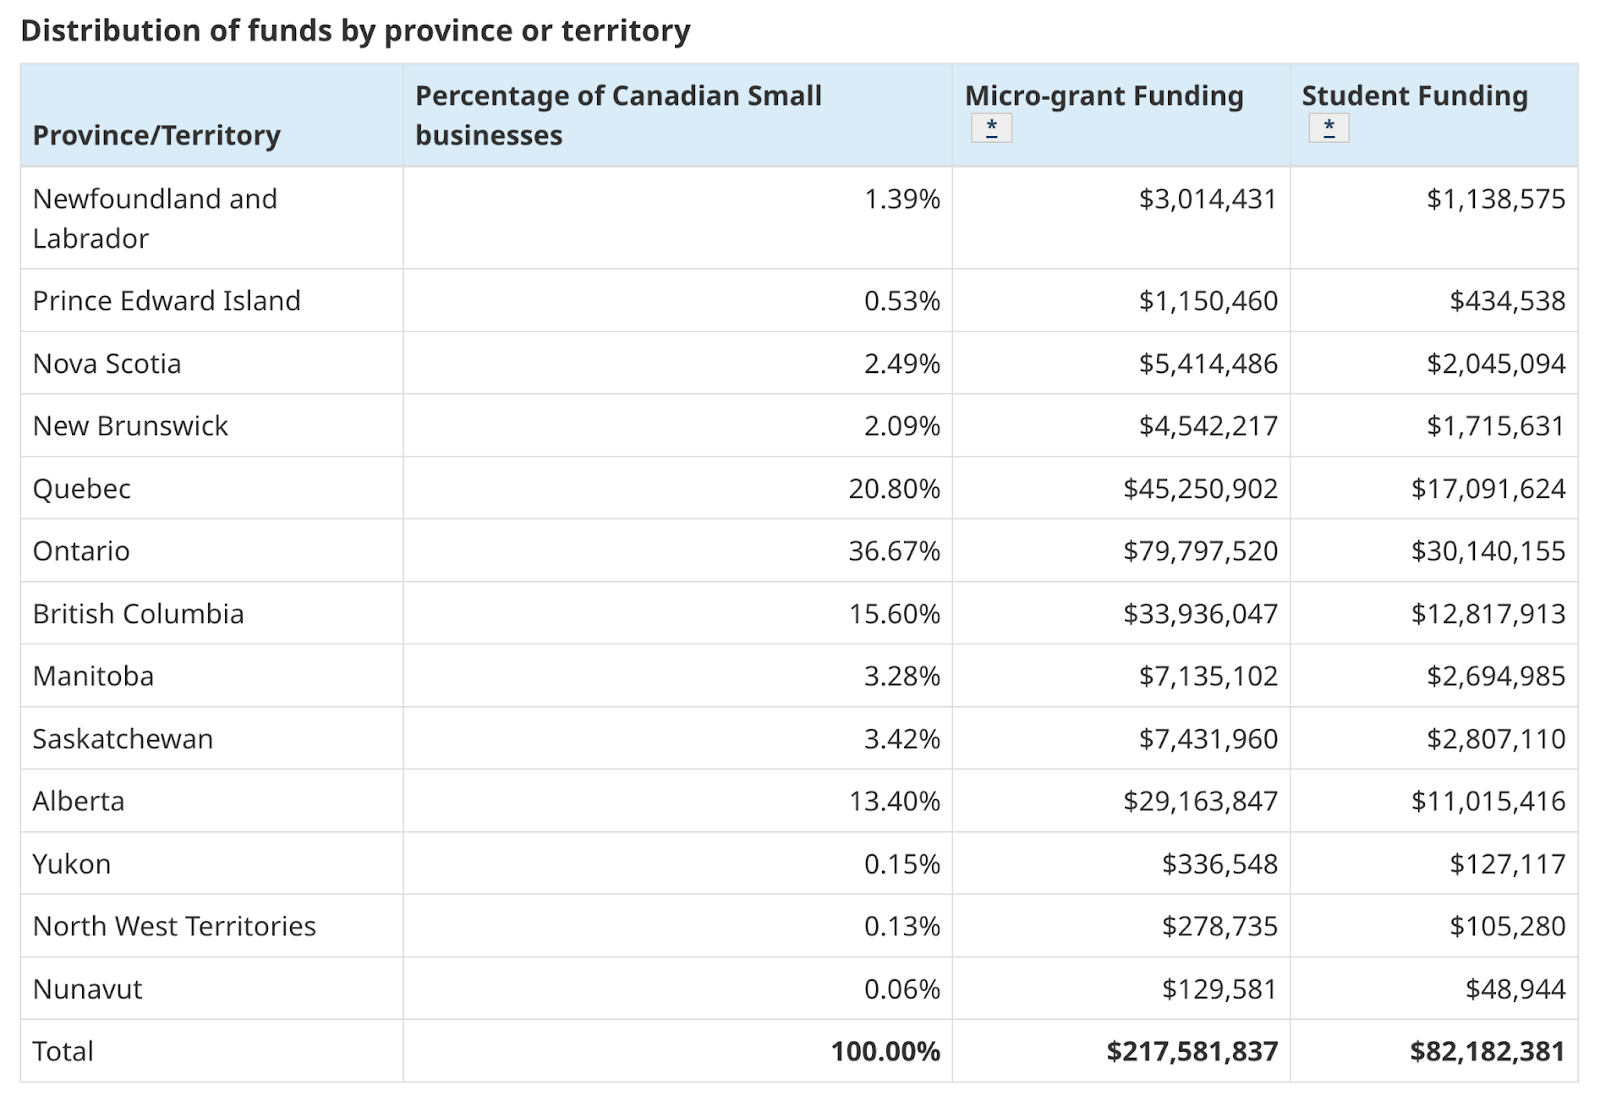The height and width of the screenshot is (1095, 1600).
Task: Click Quebec's $17,091,624 student funding cell
Action: 1487,489
